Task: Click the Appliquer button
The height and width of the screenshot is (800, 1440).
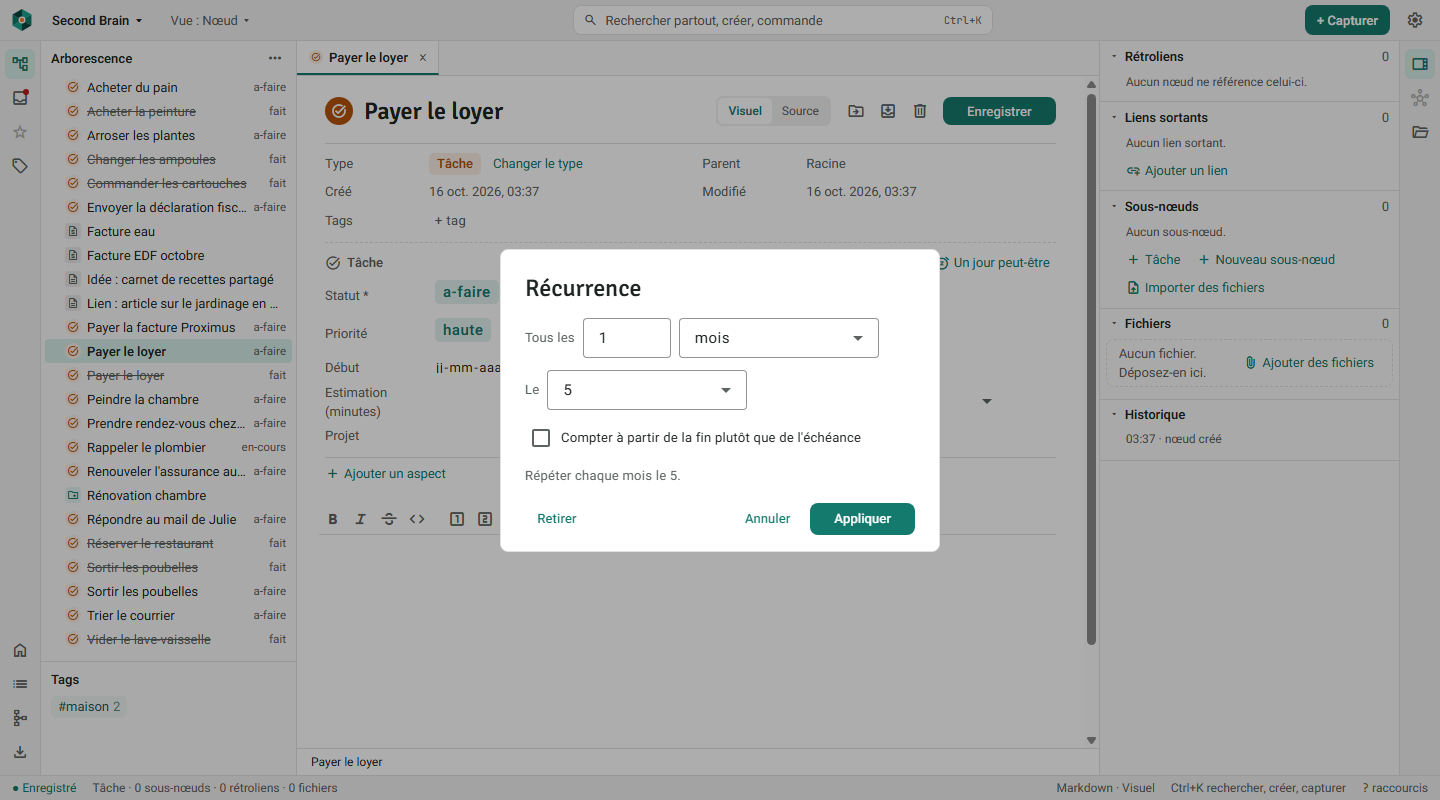Action: click(862, 519)
